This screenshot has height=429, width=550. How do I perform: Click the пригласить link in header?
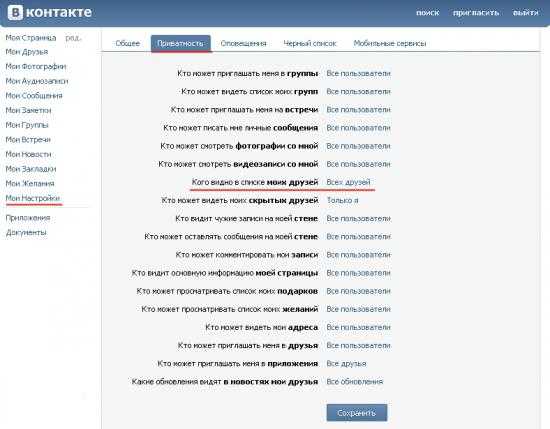click(x=476, y=13)
